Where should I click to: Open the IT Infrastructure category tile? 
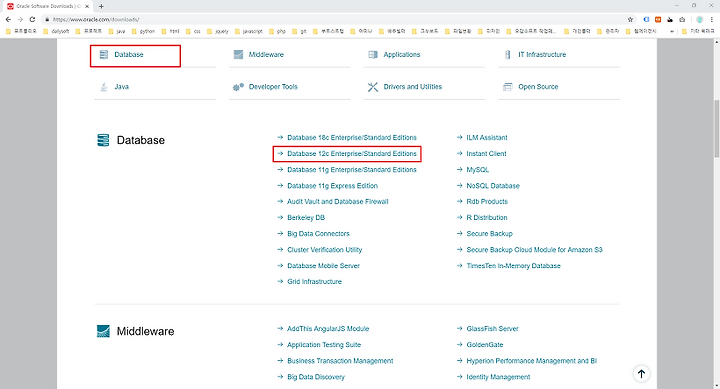click(558, 55)
